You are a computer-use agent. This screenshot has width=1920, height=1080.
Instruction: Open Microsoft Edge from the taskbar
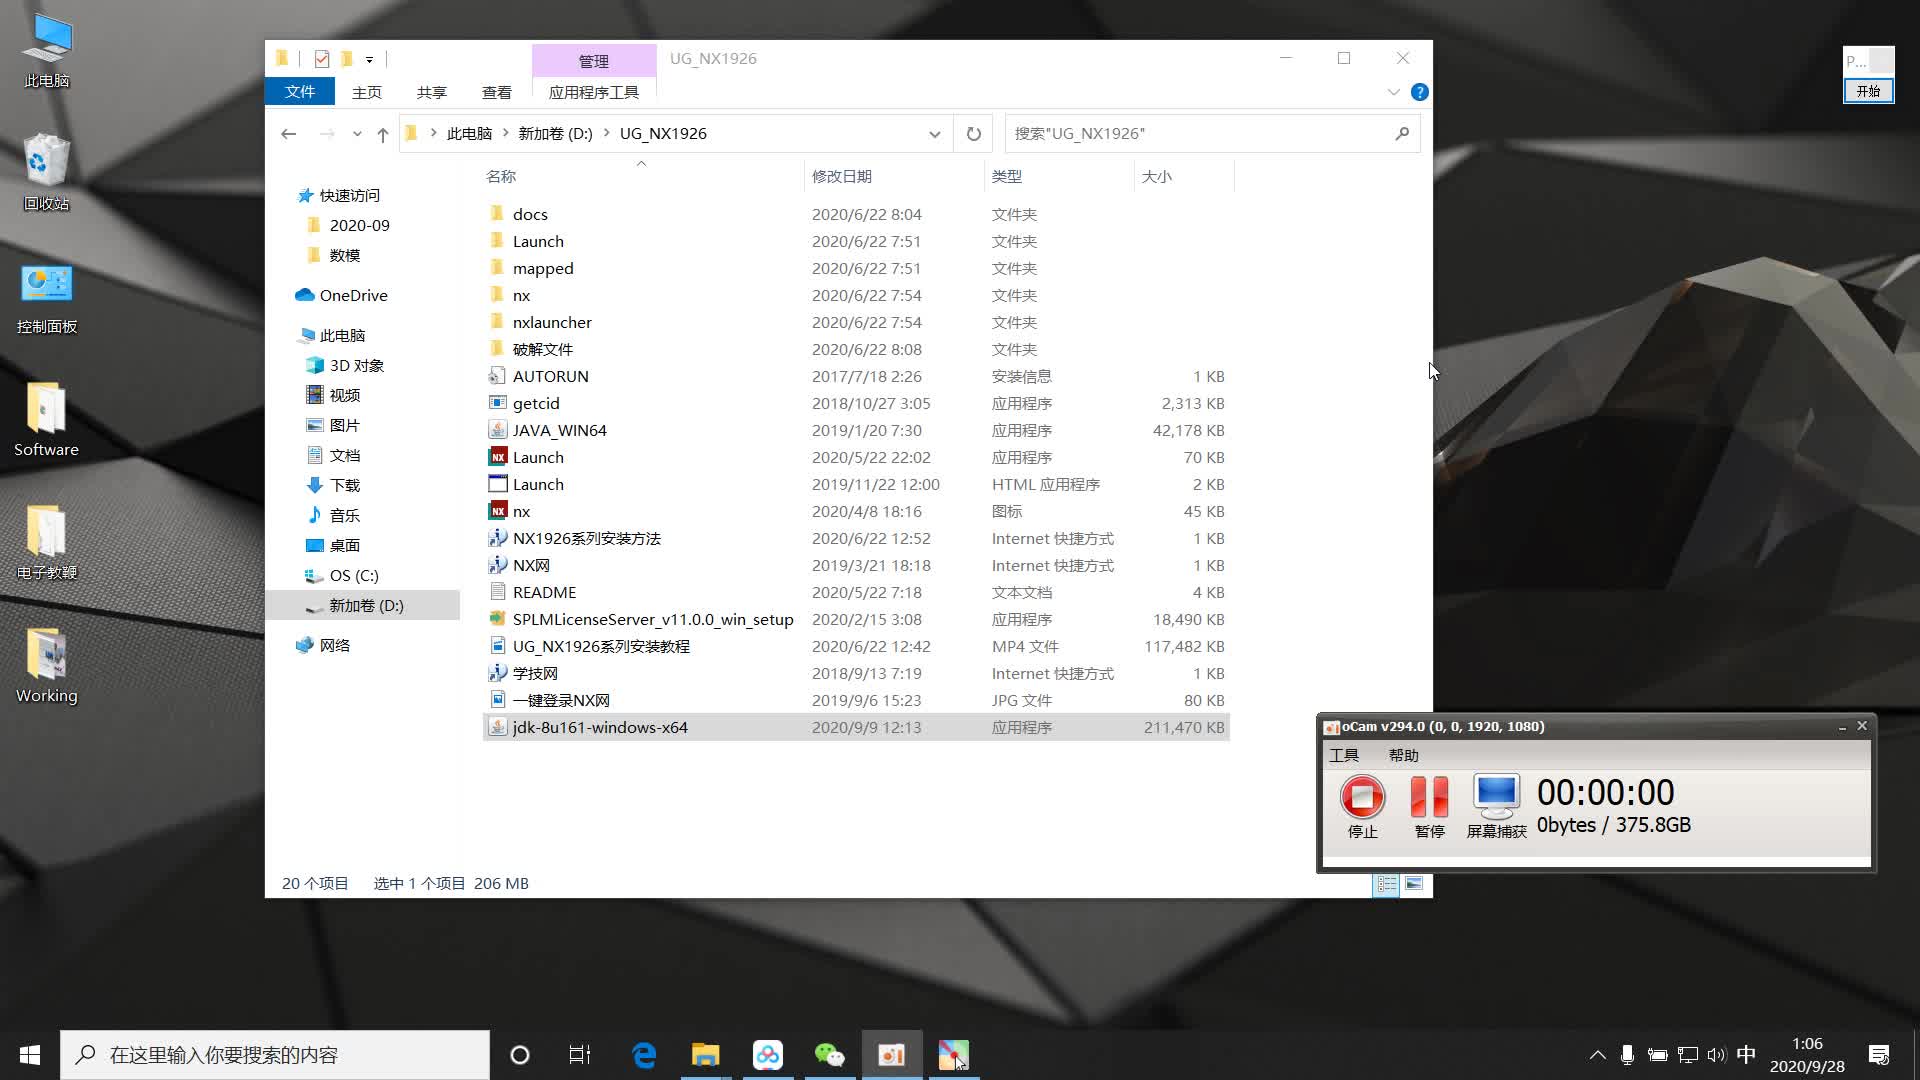[x=644, y=1055]
